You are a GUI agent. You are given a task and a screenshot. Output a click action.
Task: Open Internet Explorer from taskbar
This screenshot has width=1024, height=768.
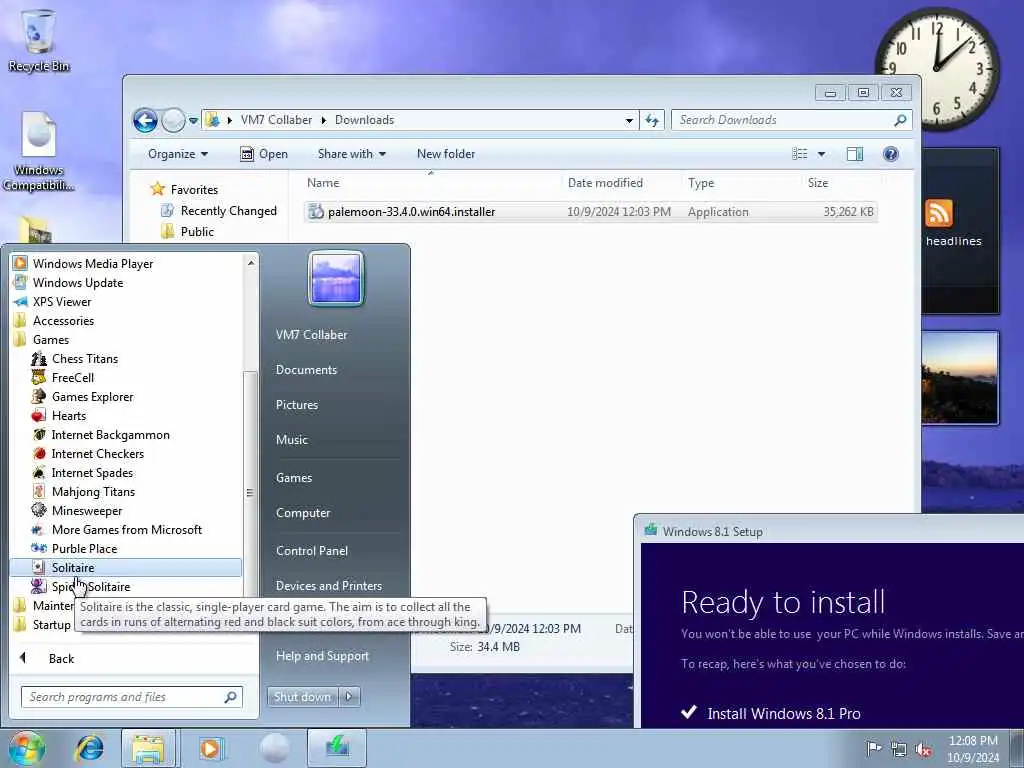point(89,748)
